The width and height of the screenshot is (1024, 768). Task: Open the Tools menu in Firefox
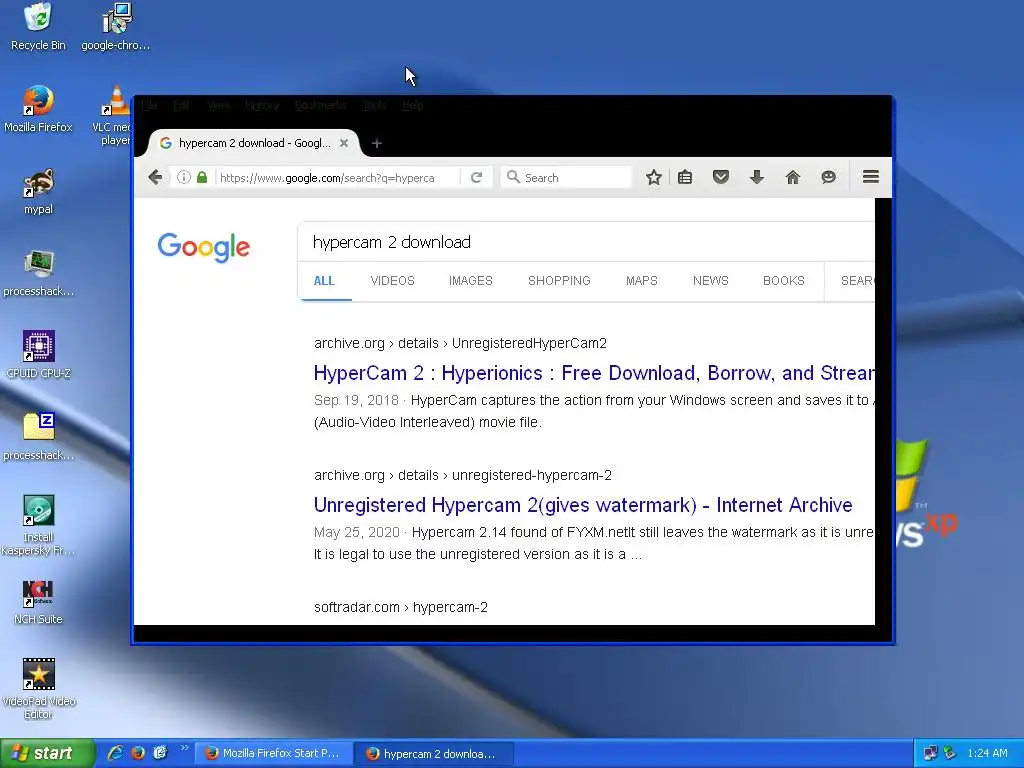(x=374, y=105)
